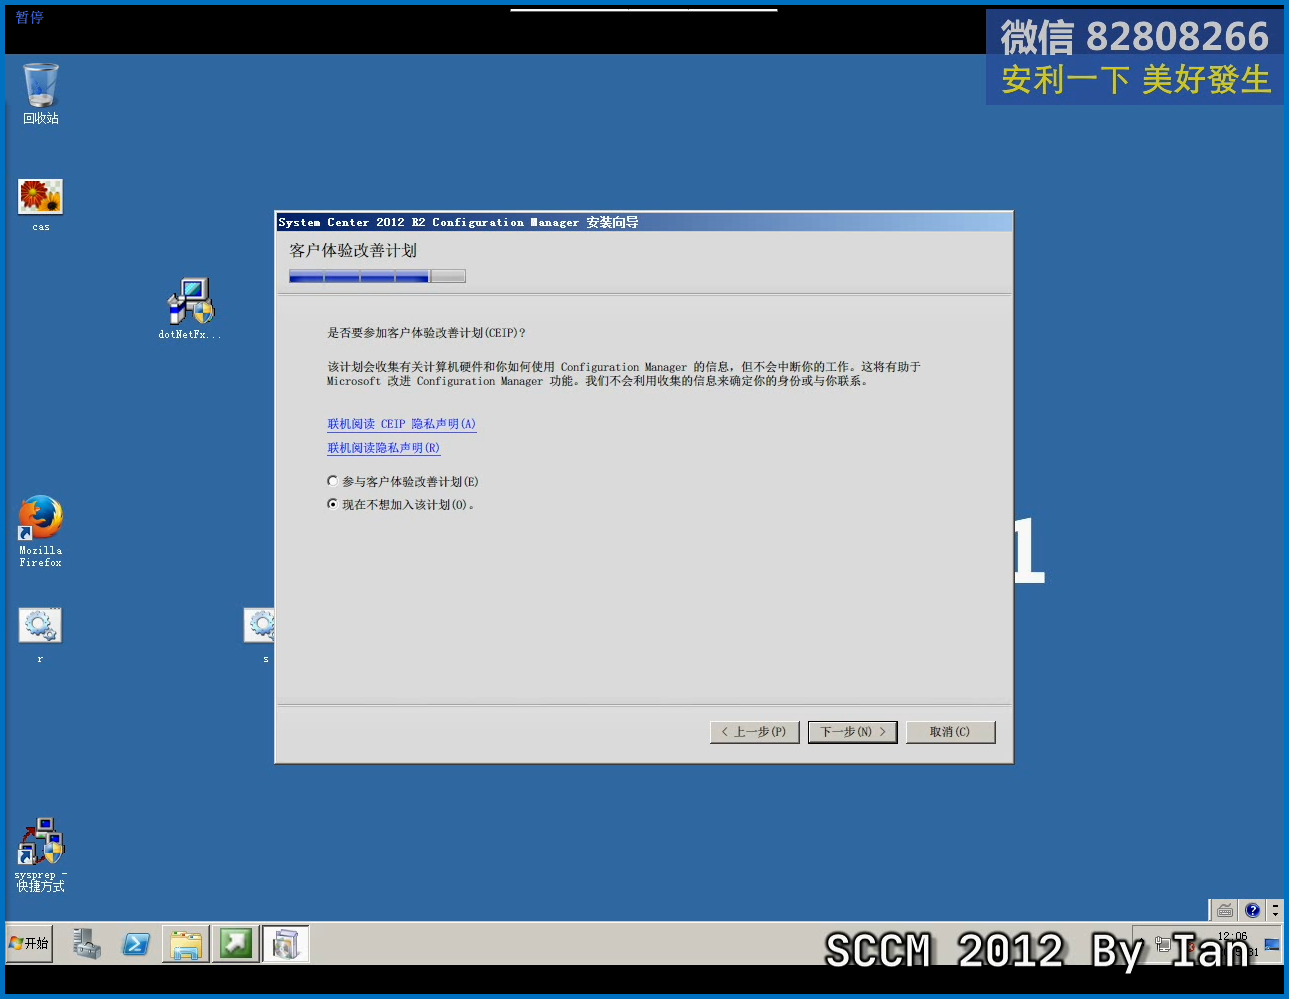
Task: Open the language bar help icon
Action: pos(1252,910)
